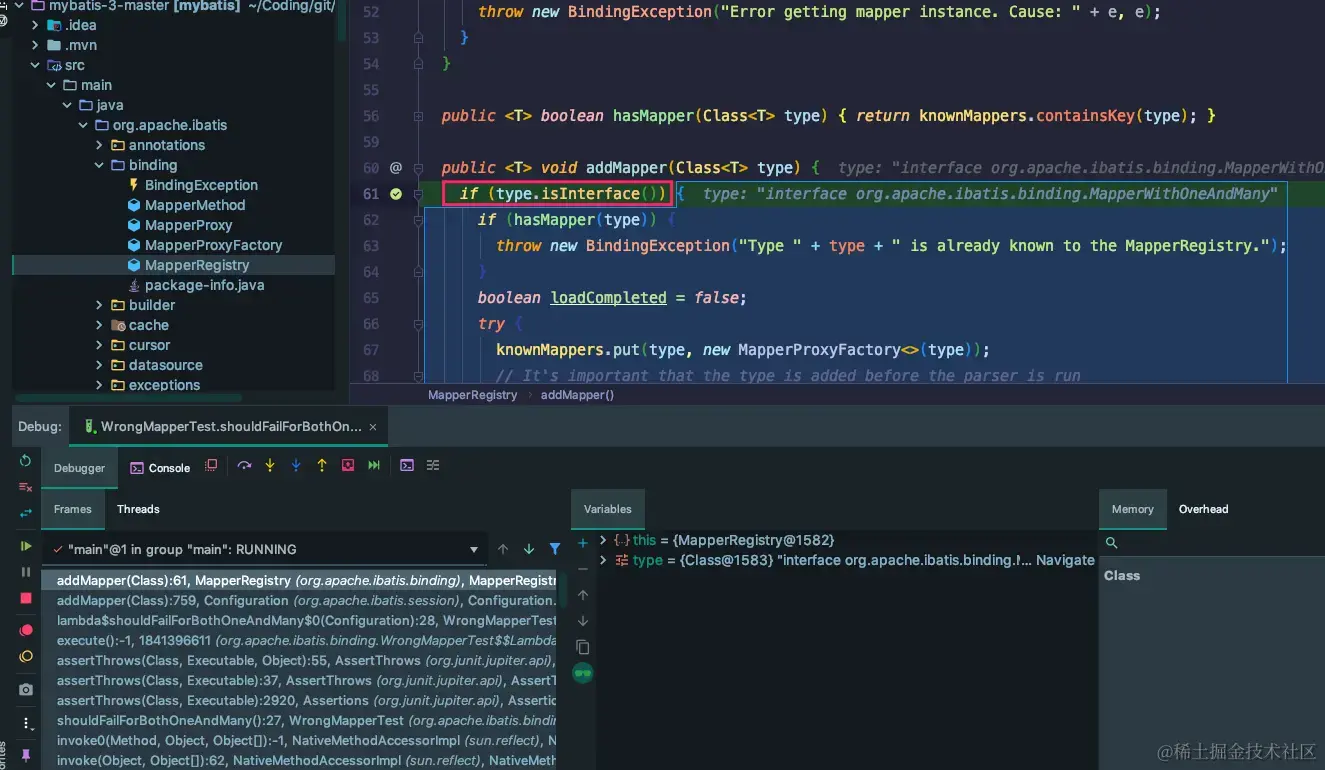Select package-info.java in the project tree

[x=204, y=285]
